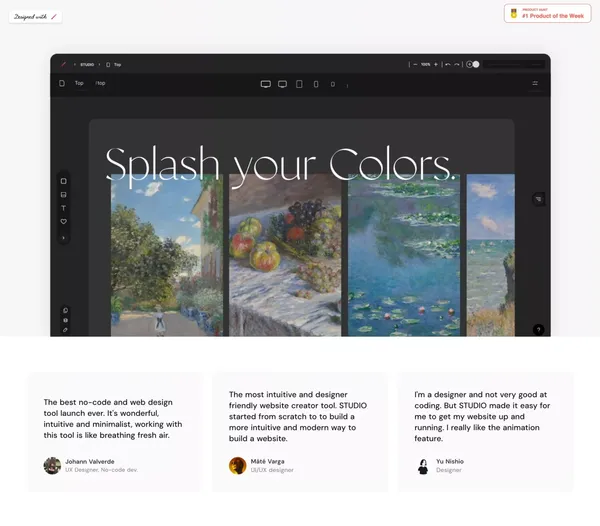This screenshot has width=600, height=526.
Task: Open the chat comments icon at the lower left
Action: point(65,310)
